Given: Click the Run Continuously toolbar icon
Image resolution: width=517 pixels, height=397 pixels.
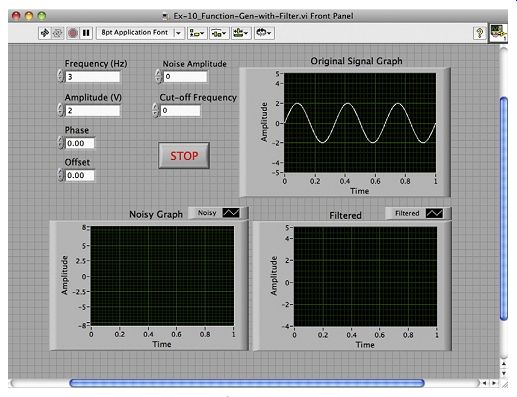Looking at the screenshot, I should (58, 33).
